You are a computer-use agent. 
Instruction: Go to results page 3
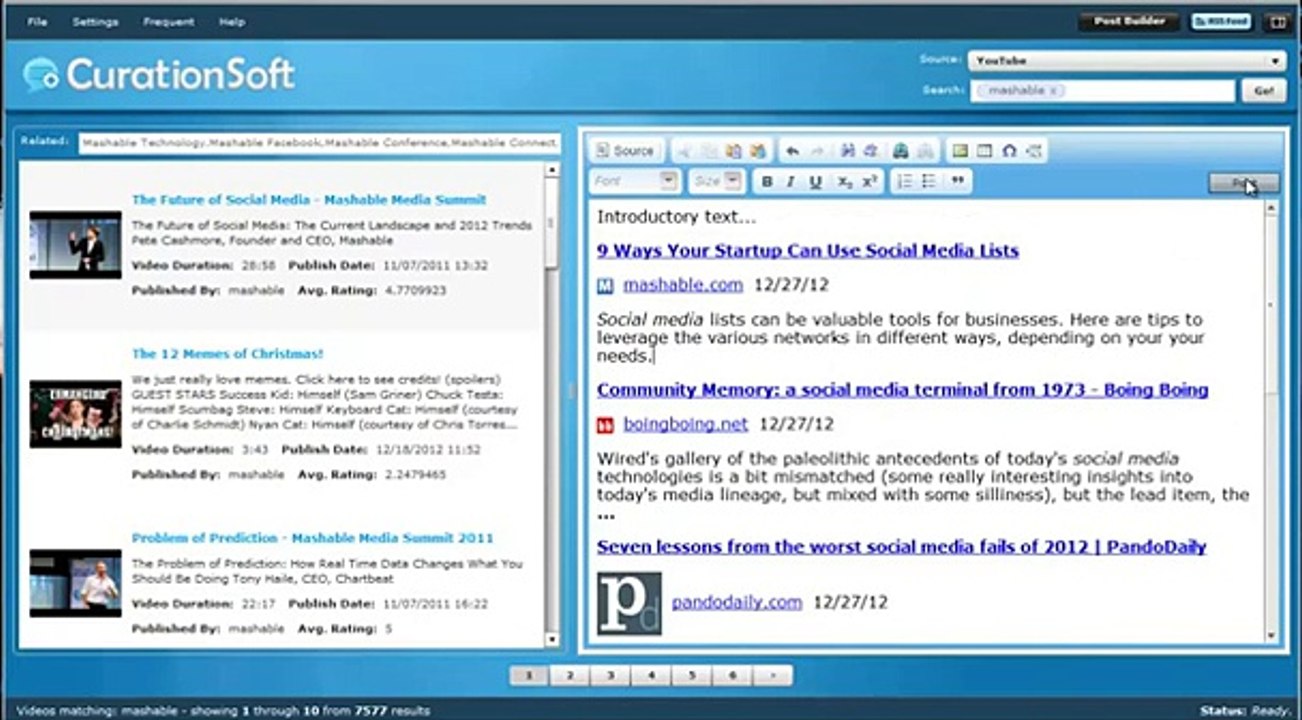[610, 676]
